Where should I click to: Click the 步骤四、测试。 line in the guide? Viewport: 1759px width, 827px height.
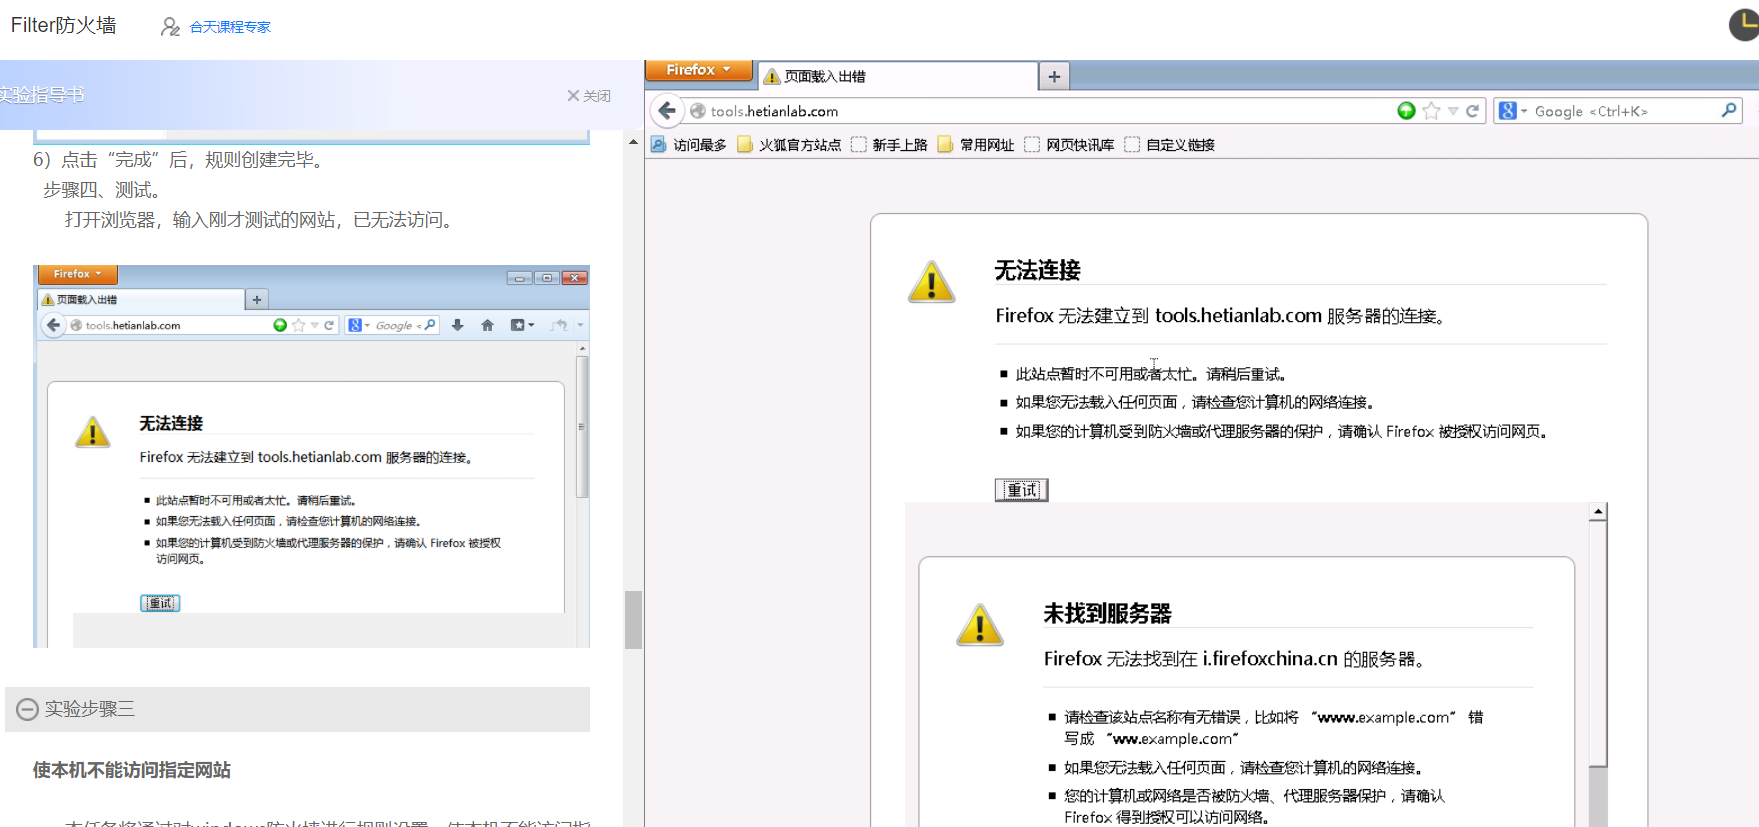pyautogui.click(x=102, y=190)
